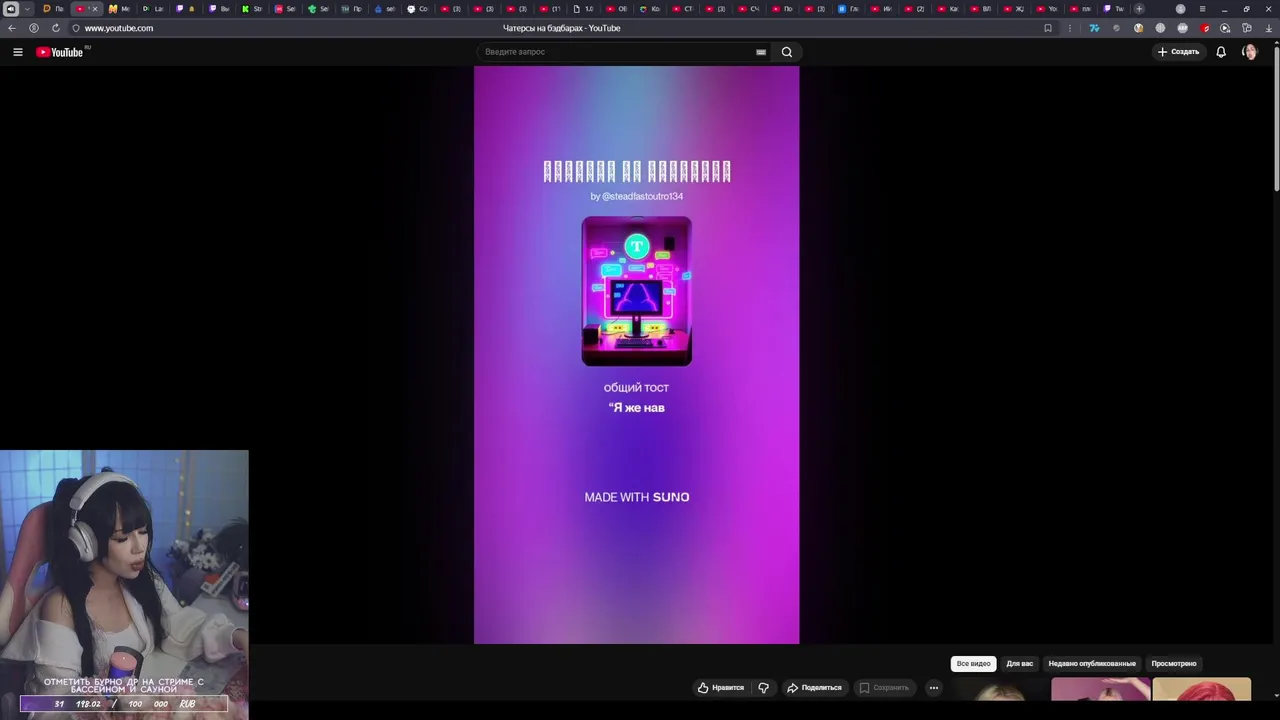Select the Недавно опубликованные chip
The width and height of the screenshot is (1280, 720).
[x=1092, y=664]
